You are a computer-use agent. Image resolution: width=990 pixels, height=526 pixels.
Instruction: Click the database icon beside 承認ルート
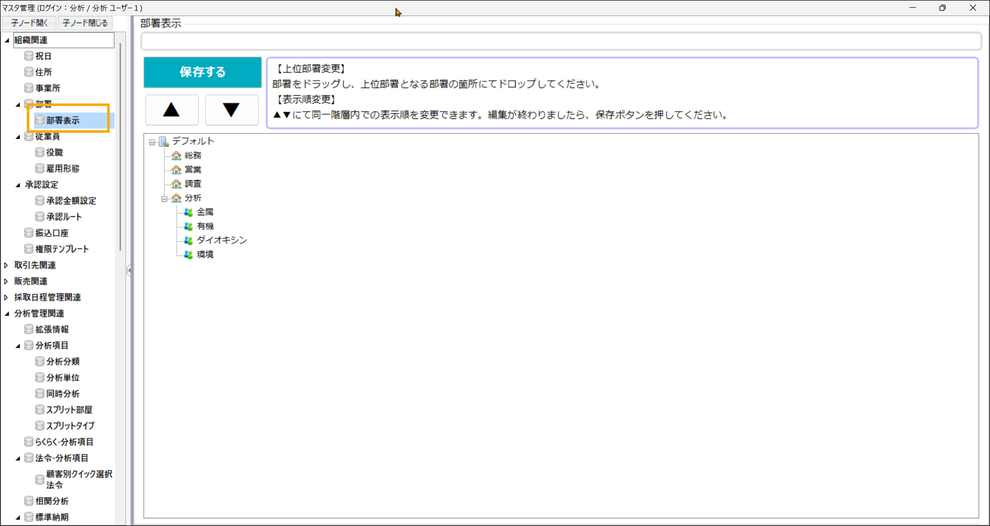point(40,217)
